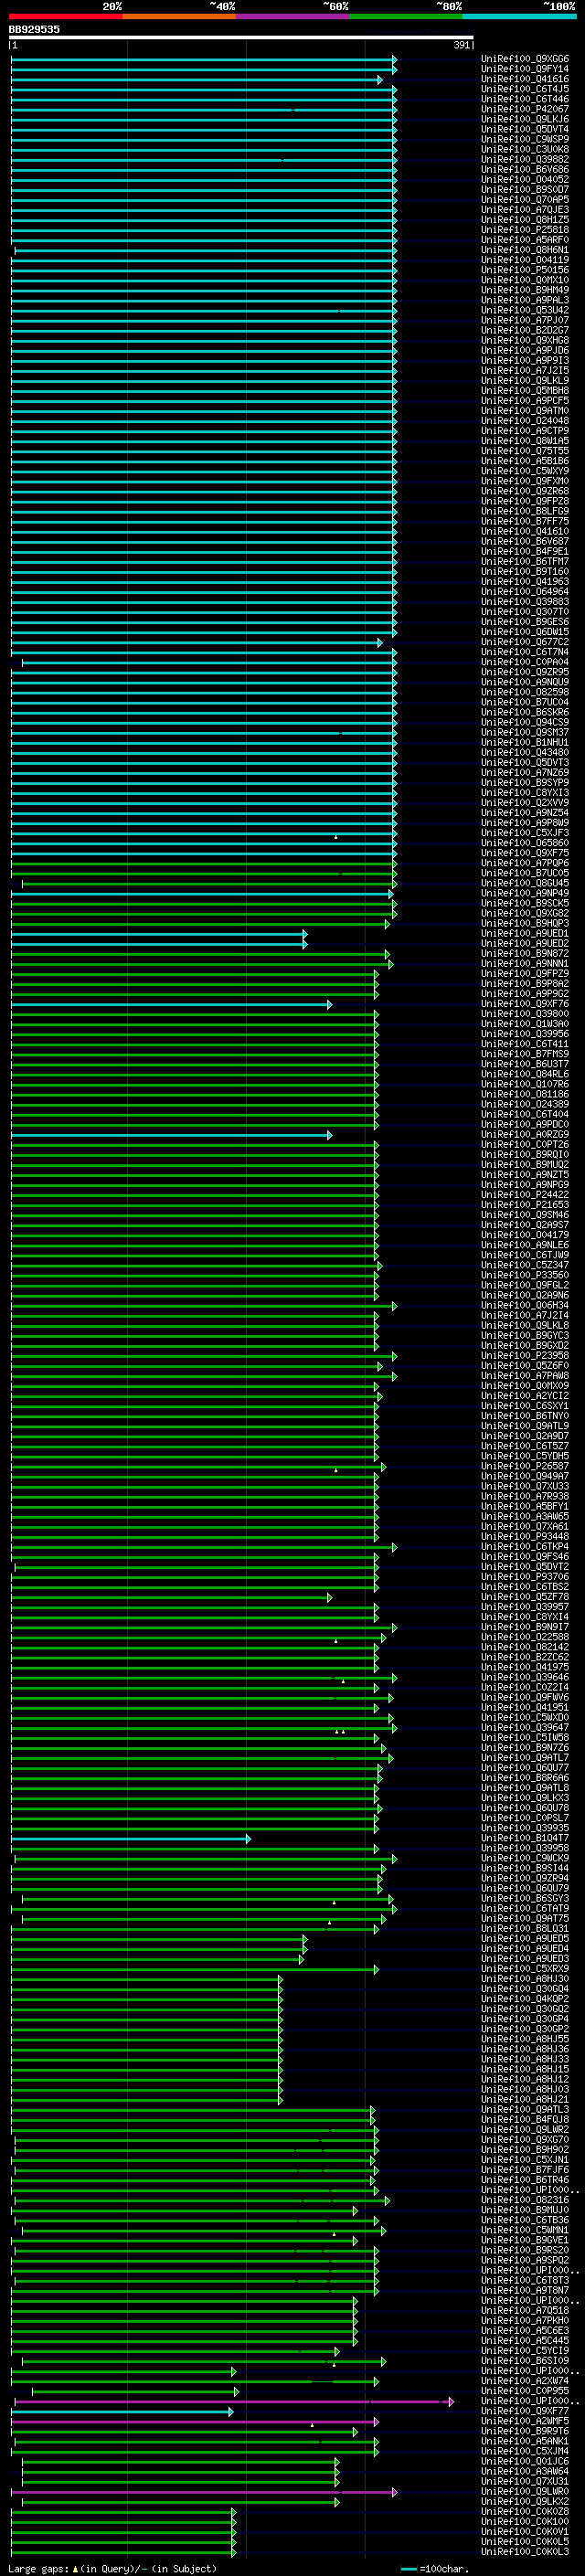Open hit UniRef100_P42067

[525, 109]
